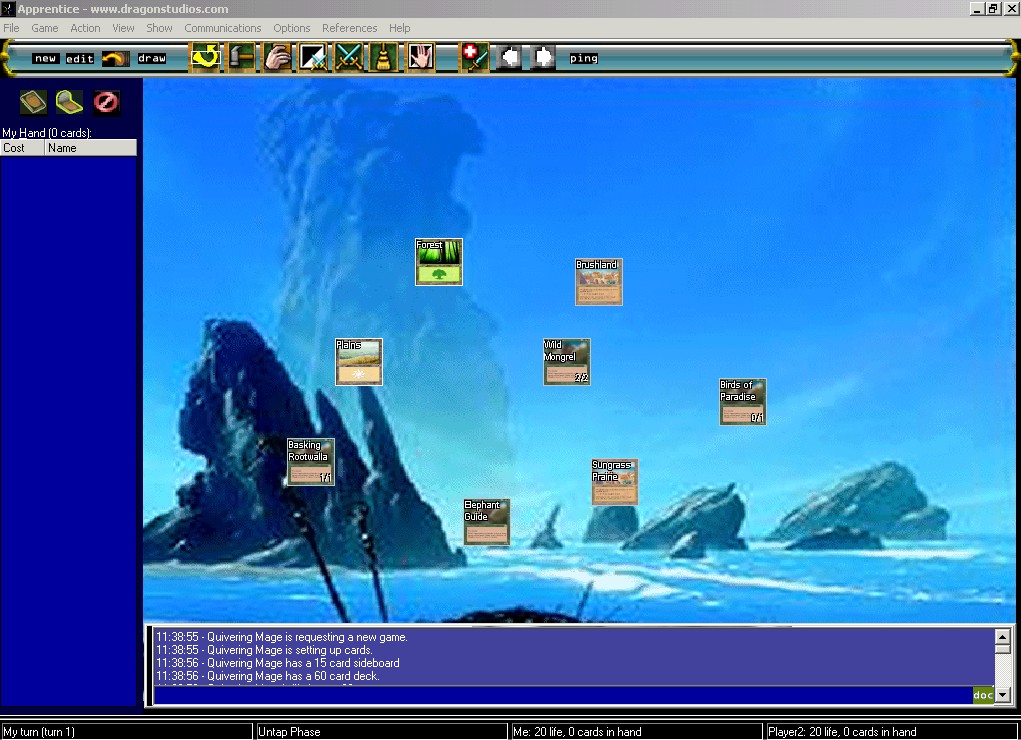Image resolution: width=1021 pixels, height=740 pixels.
Task: Click the edit button in toolbar
Action: (80, 59)
